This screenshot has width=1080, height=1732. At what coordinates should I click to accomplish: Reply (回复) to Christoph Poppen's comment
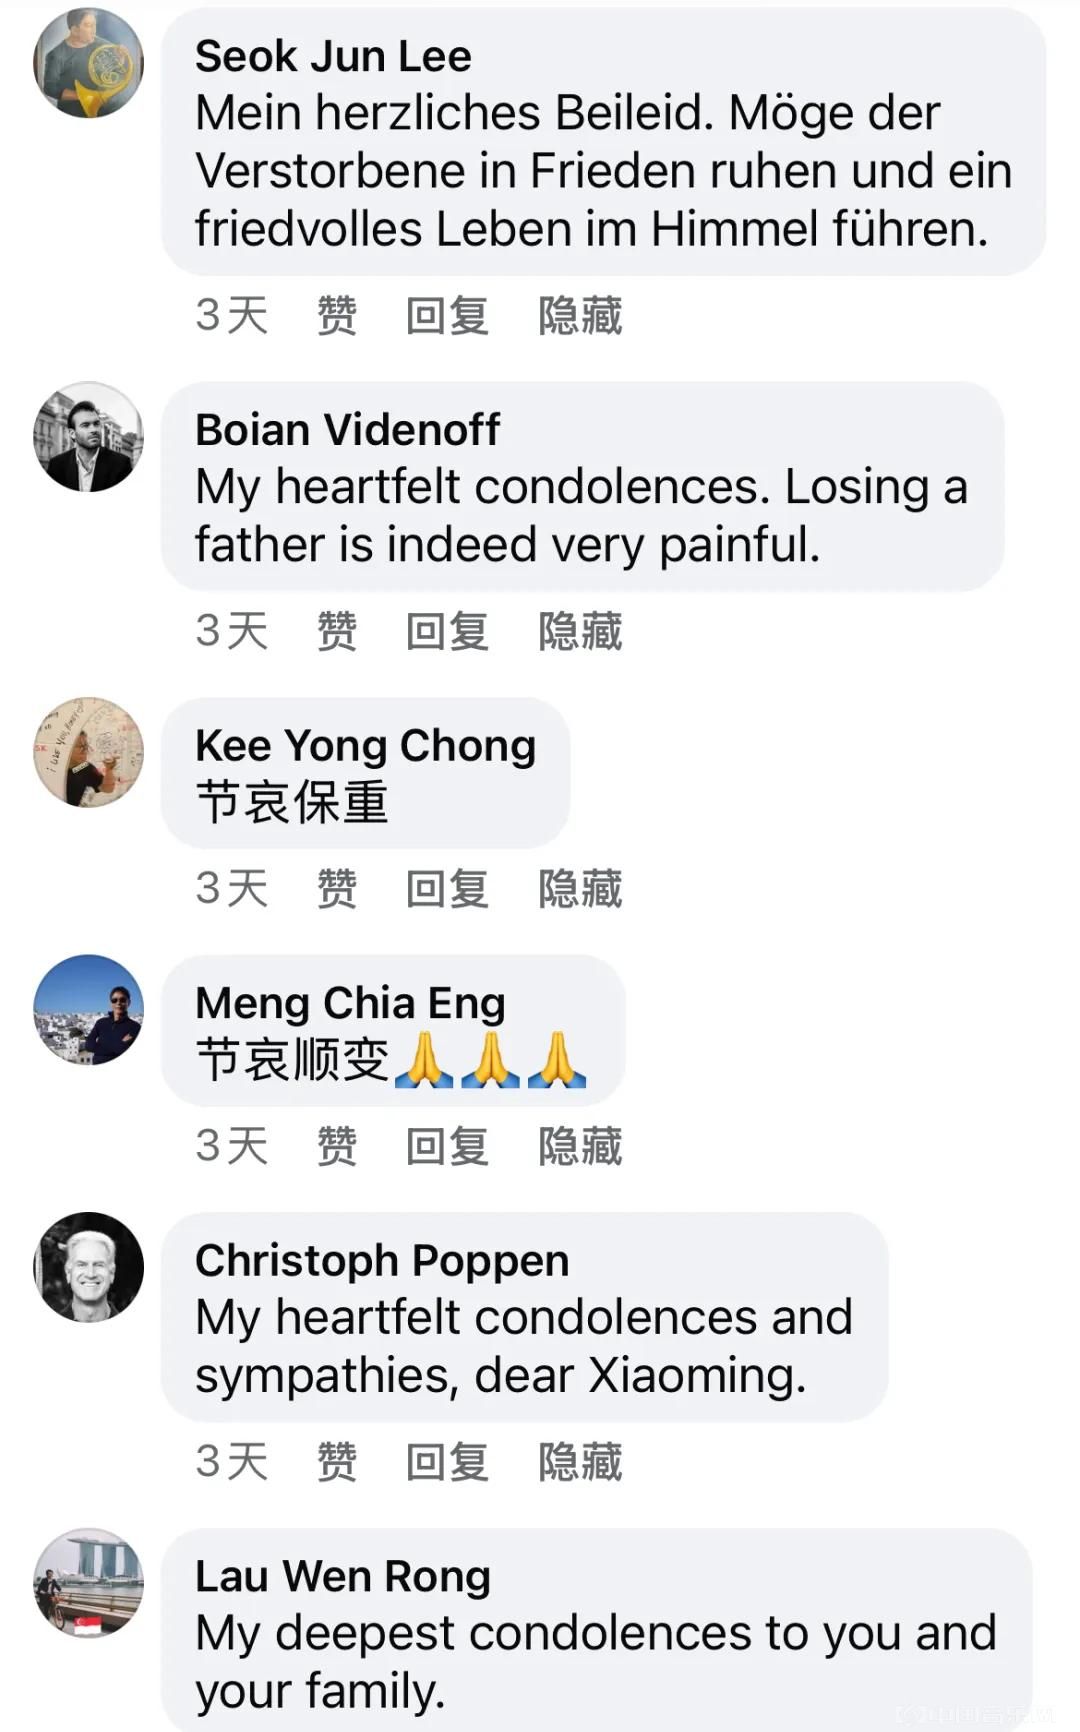click(x=447, y=1462)
